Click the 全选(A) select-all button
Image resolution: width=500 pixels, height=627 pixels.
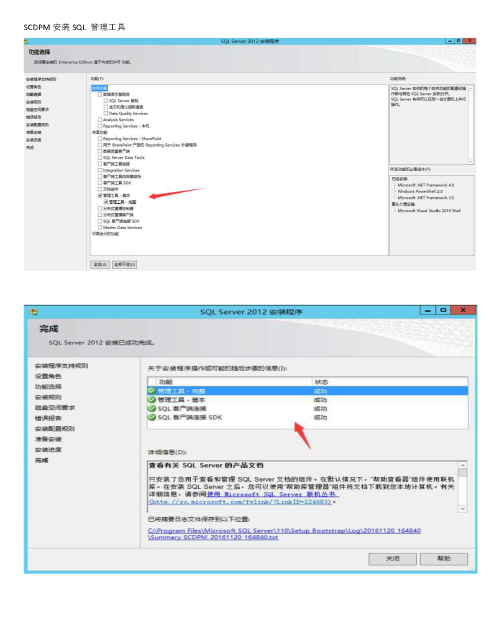(100, 264)
